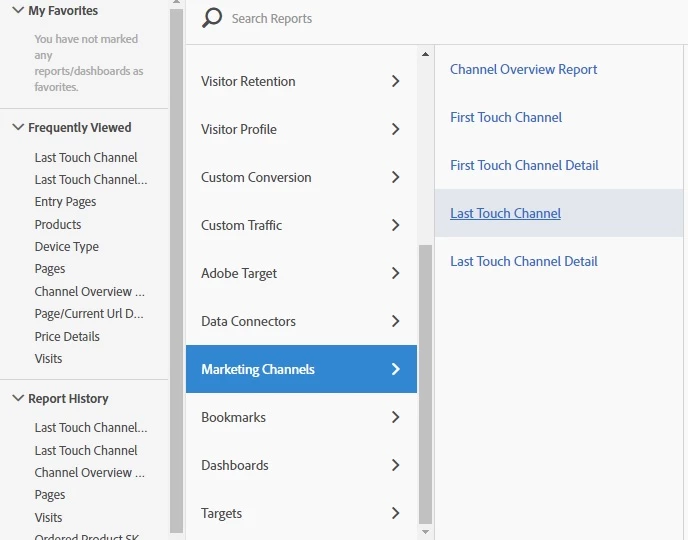Click the Data Connectors chevron arrow
Screen dimensions: 688x540
point(396,321)
